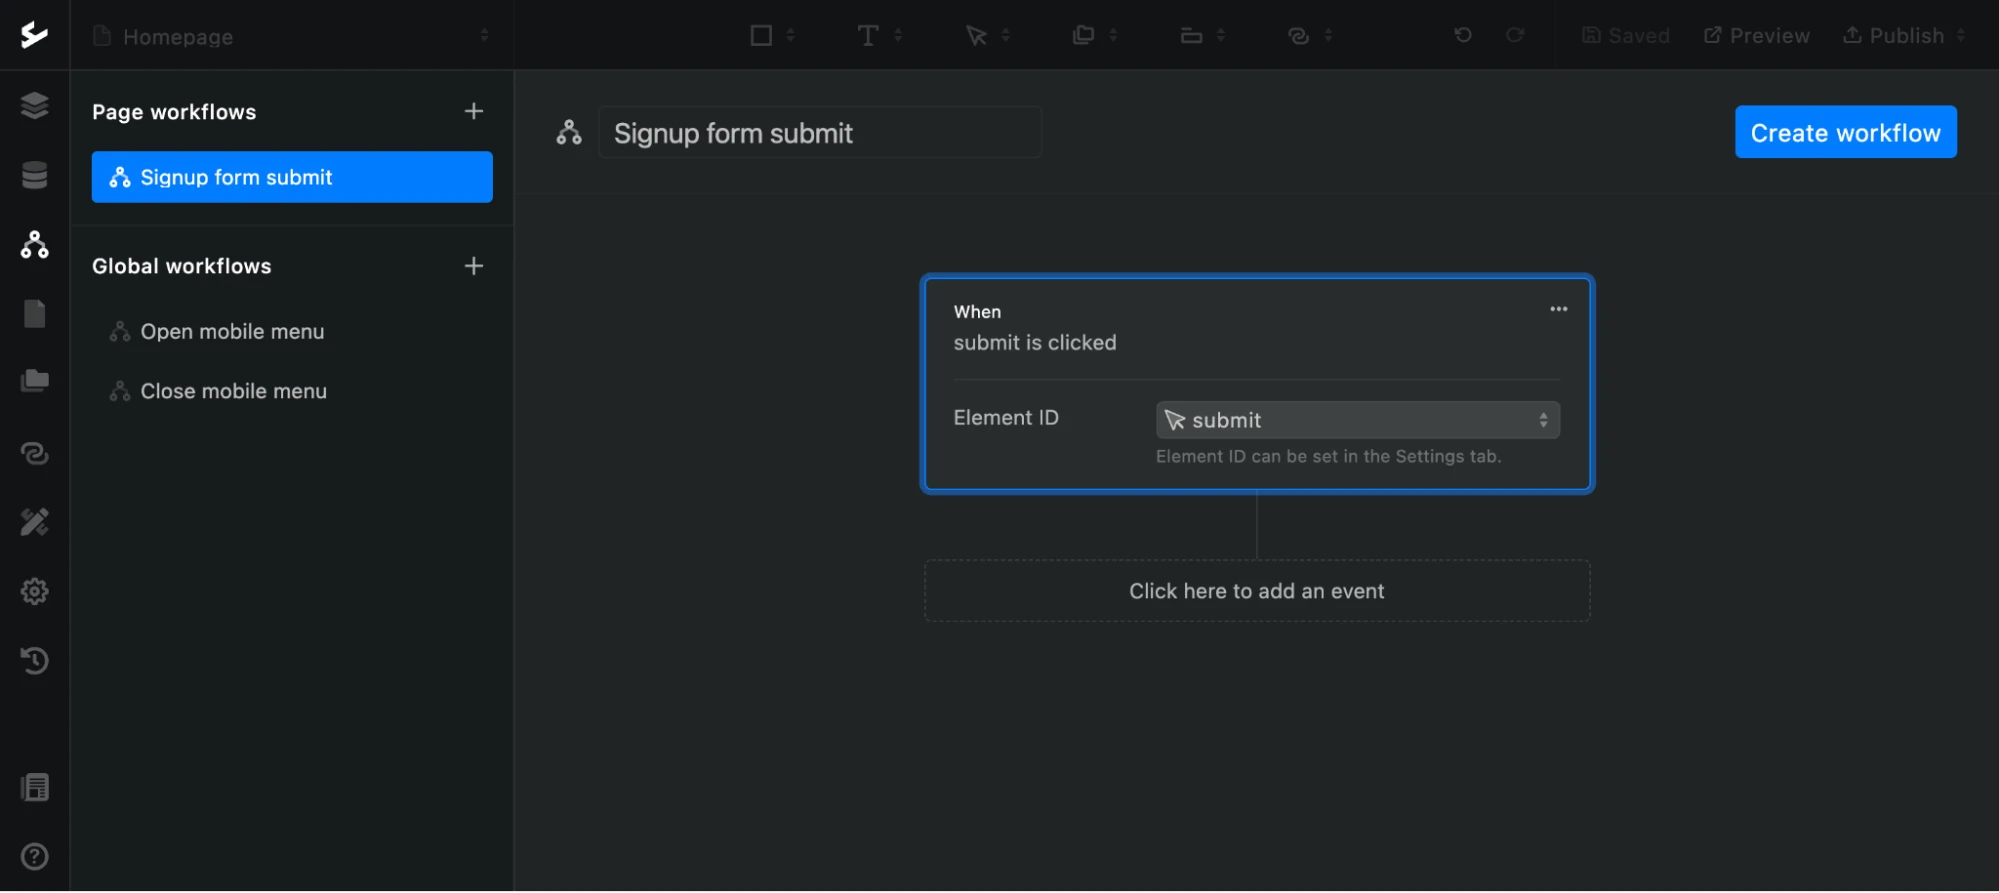Open the media folders icon in sidebar
Image resolution: width=1999 pixels, height=893 pixels.
point(34,380)
